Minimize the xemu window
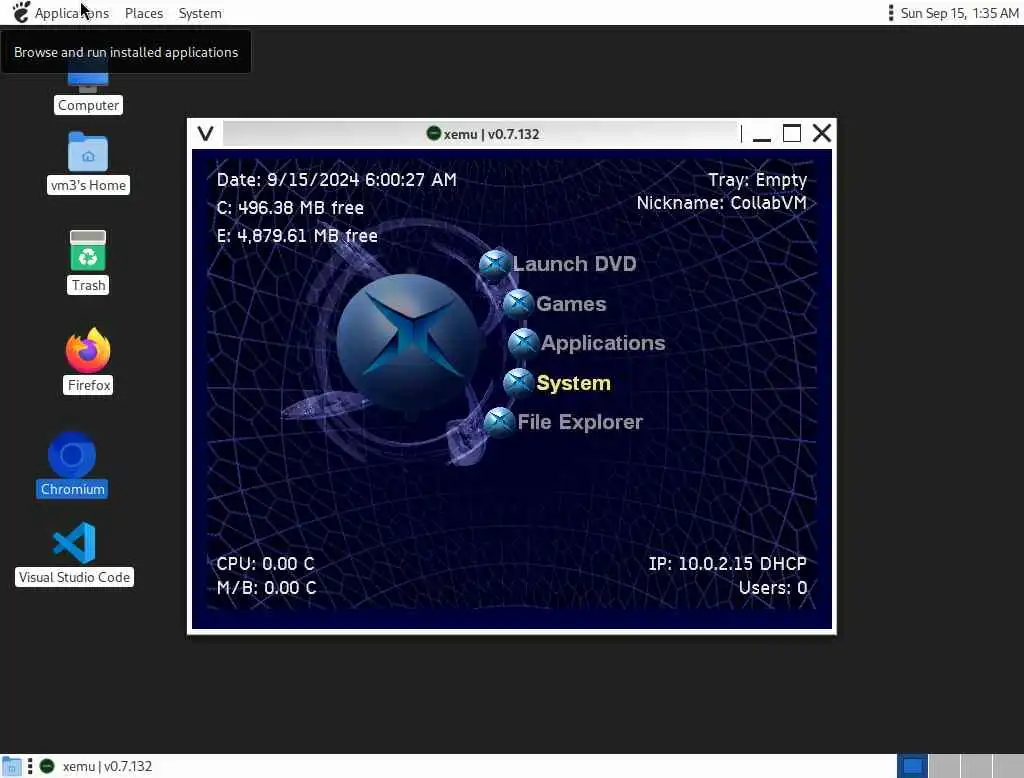This screenshot has width=1024, height=778. (x=762, y=134)
